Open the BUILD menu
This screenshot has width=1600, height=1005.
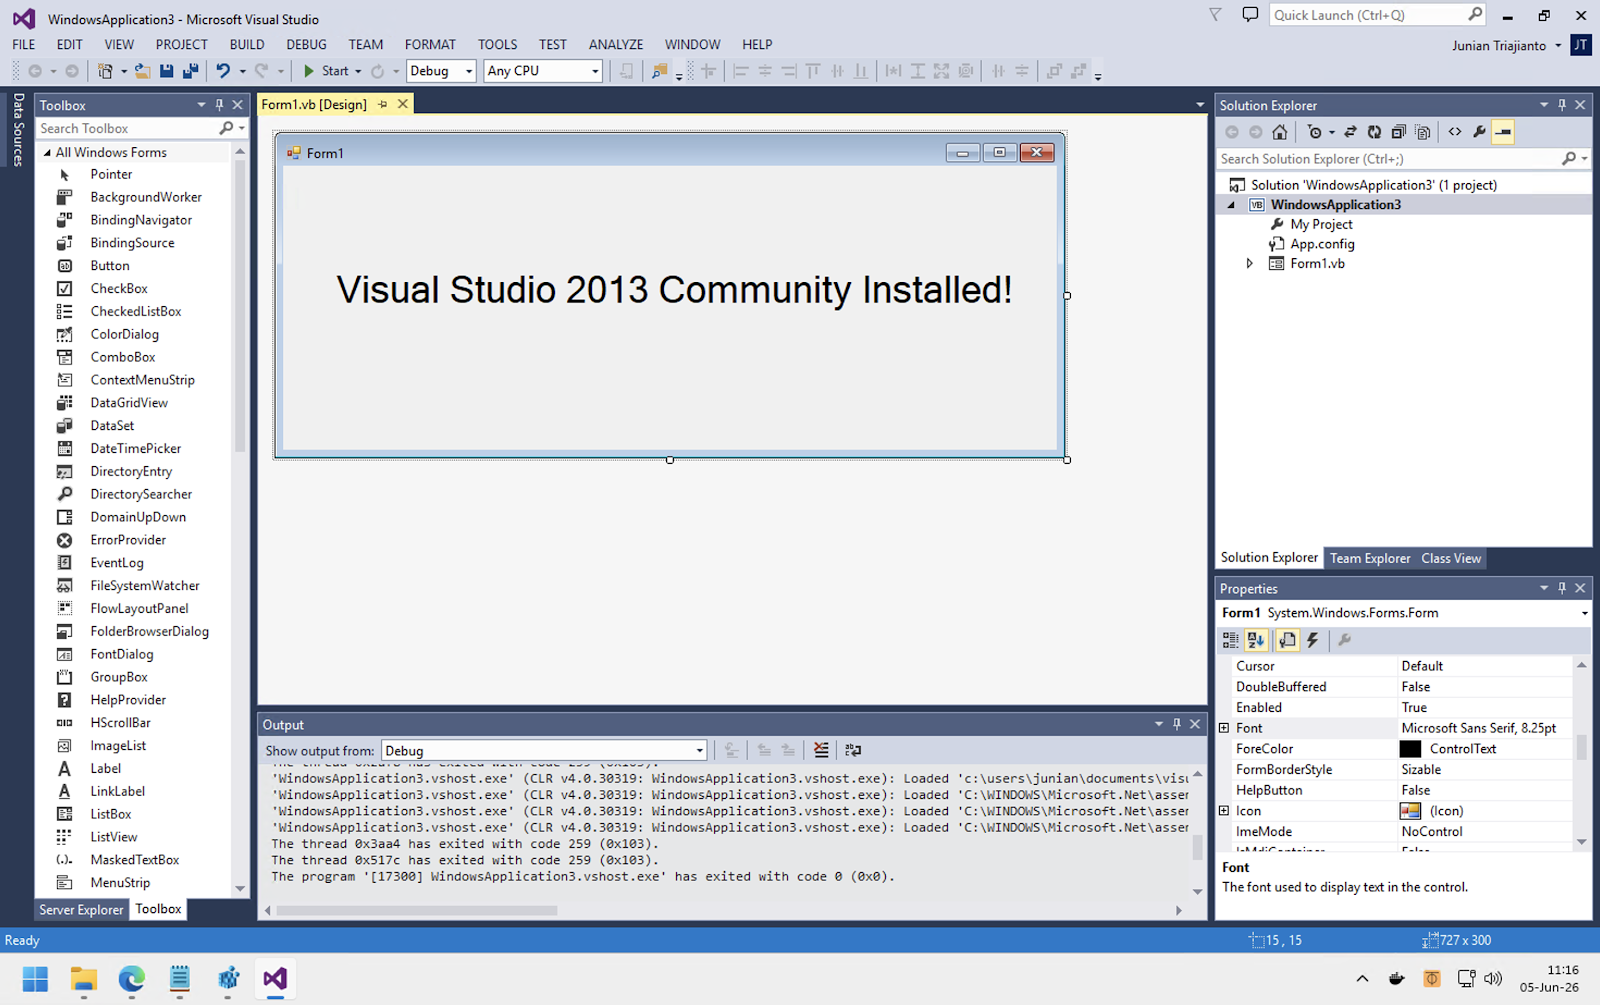click(x=247, y=45)
